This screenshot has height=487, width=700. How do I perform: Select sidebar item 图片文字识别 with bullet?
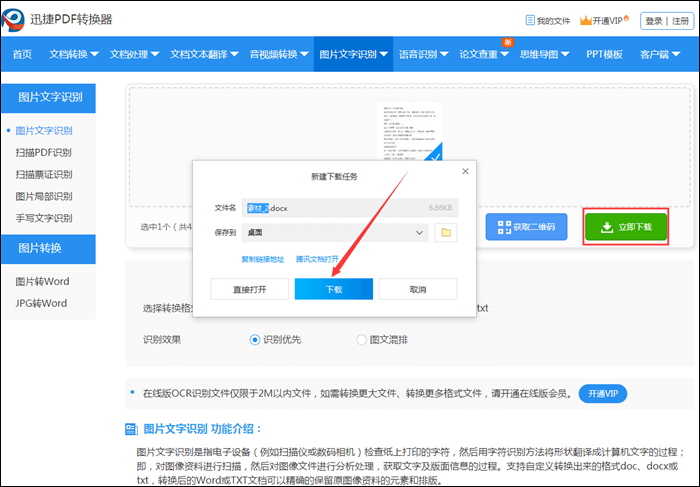[44, 131]
